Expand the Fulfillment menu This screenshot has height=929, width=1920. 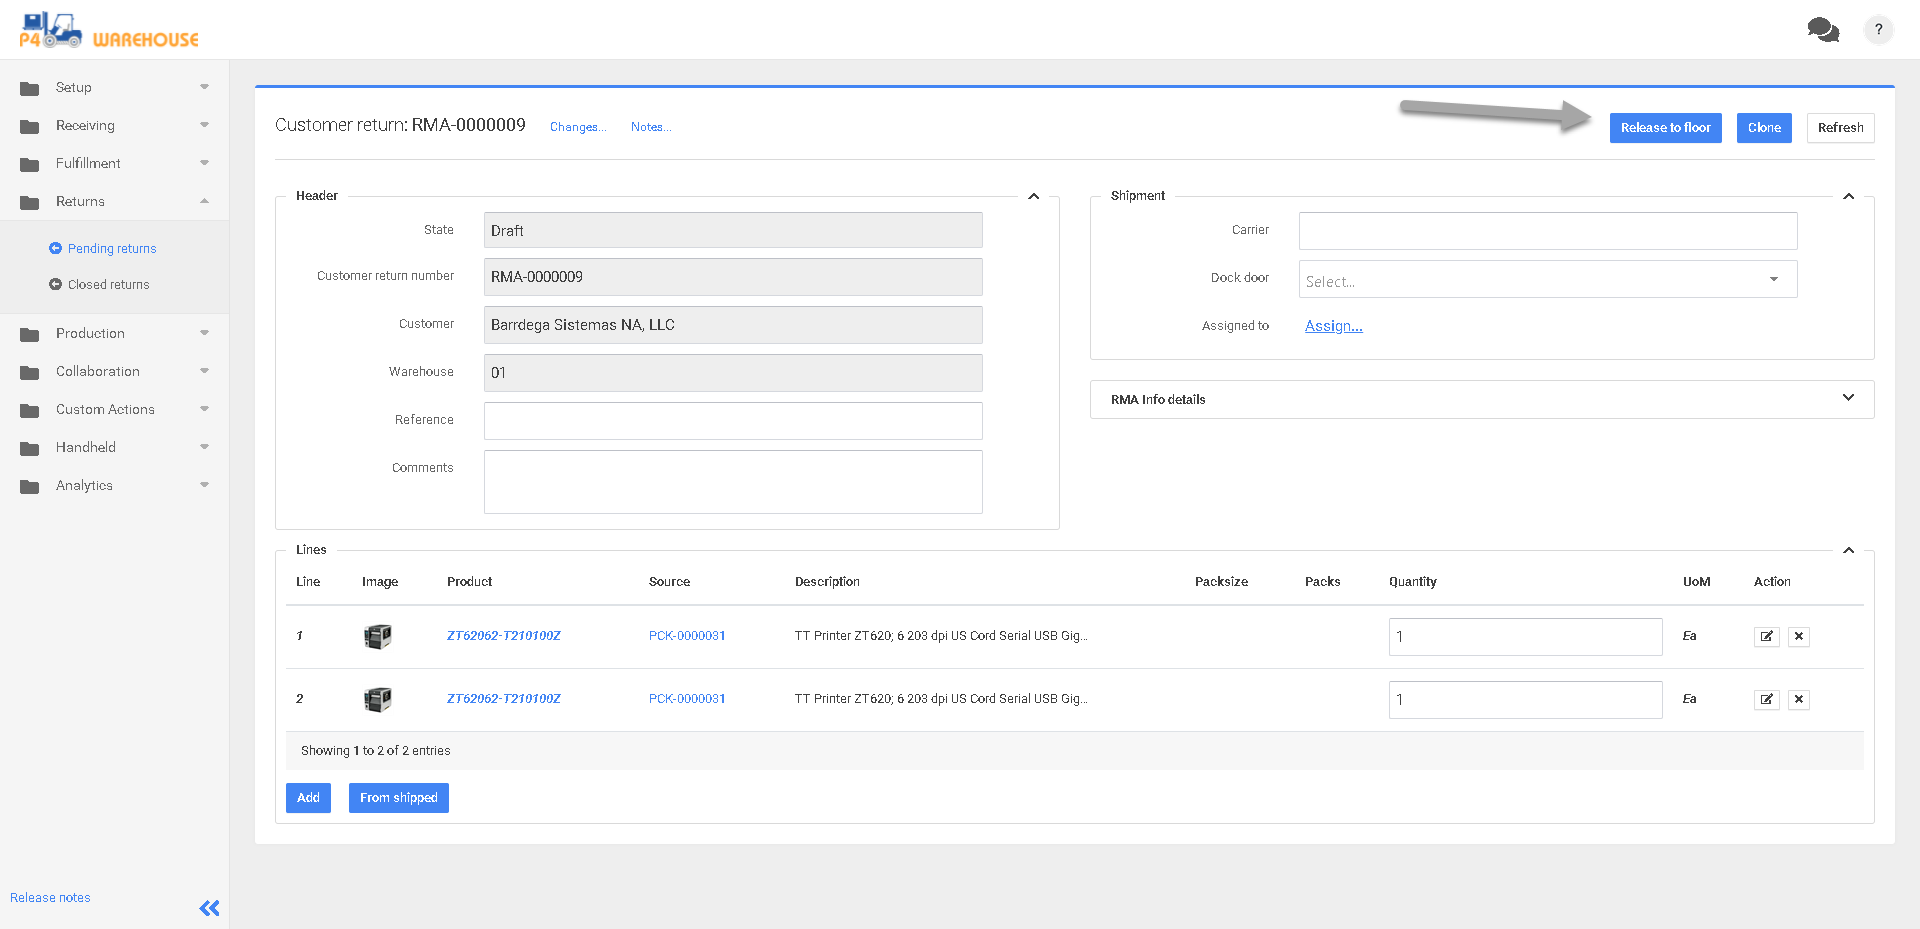point(88,163)
